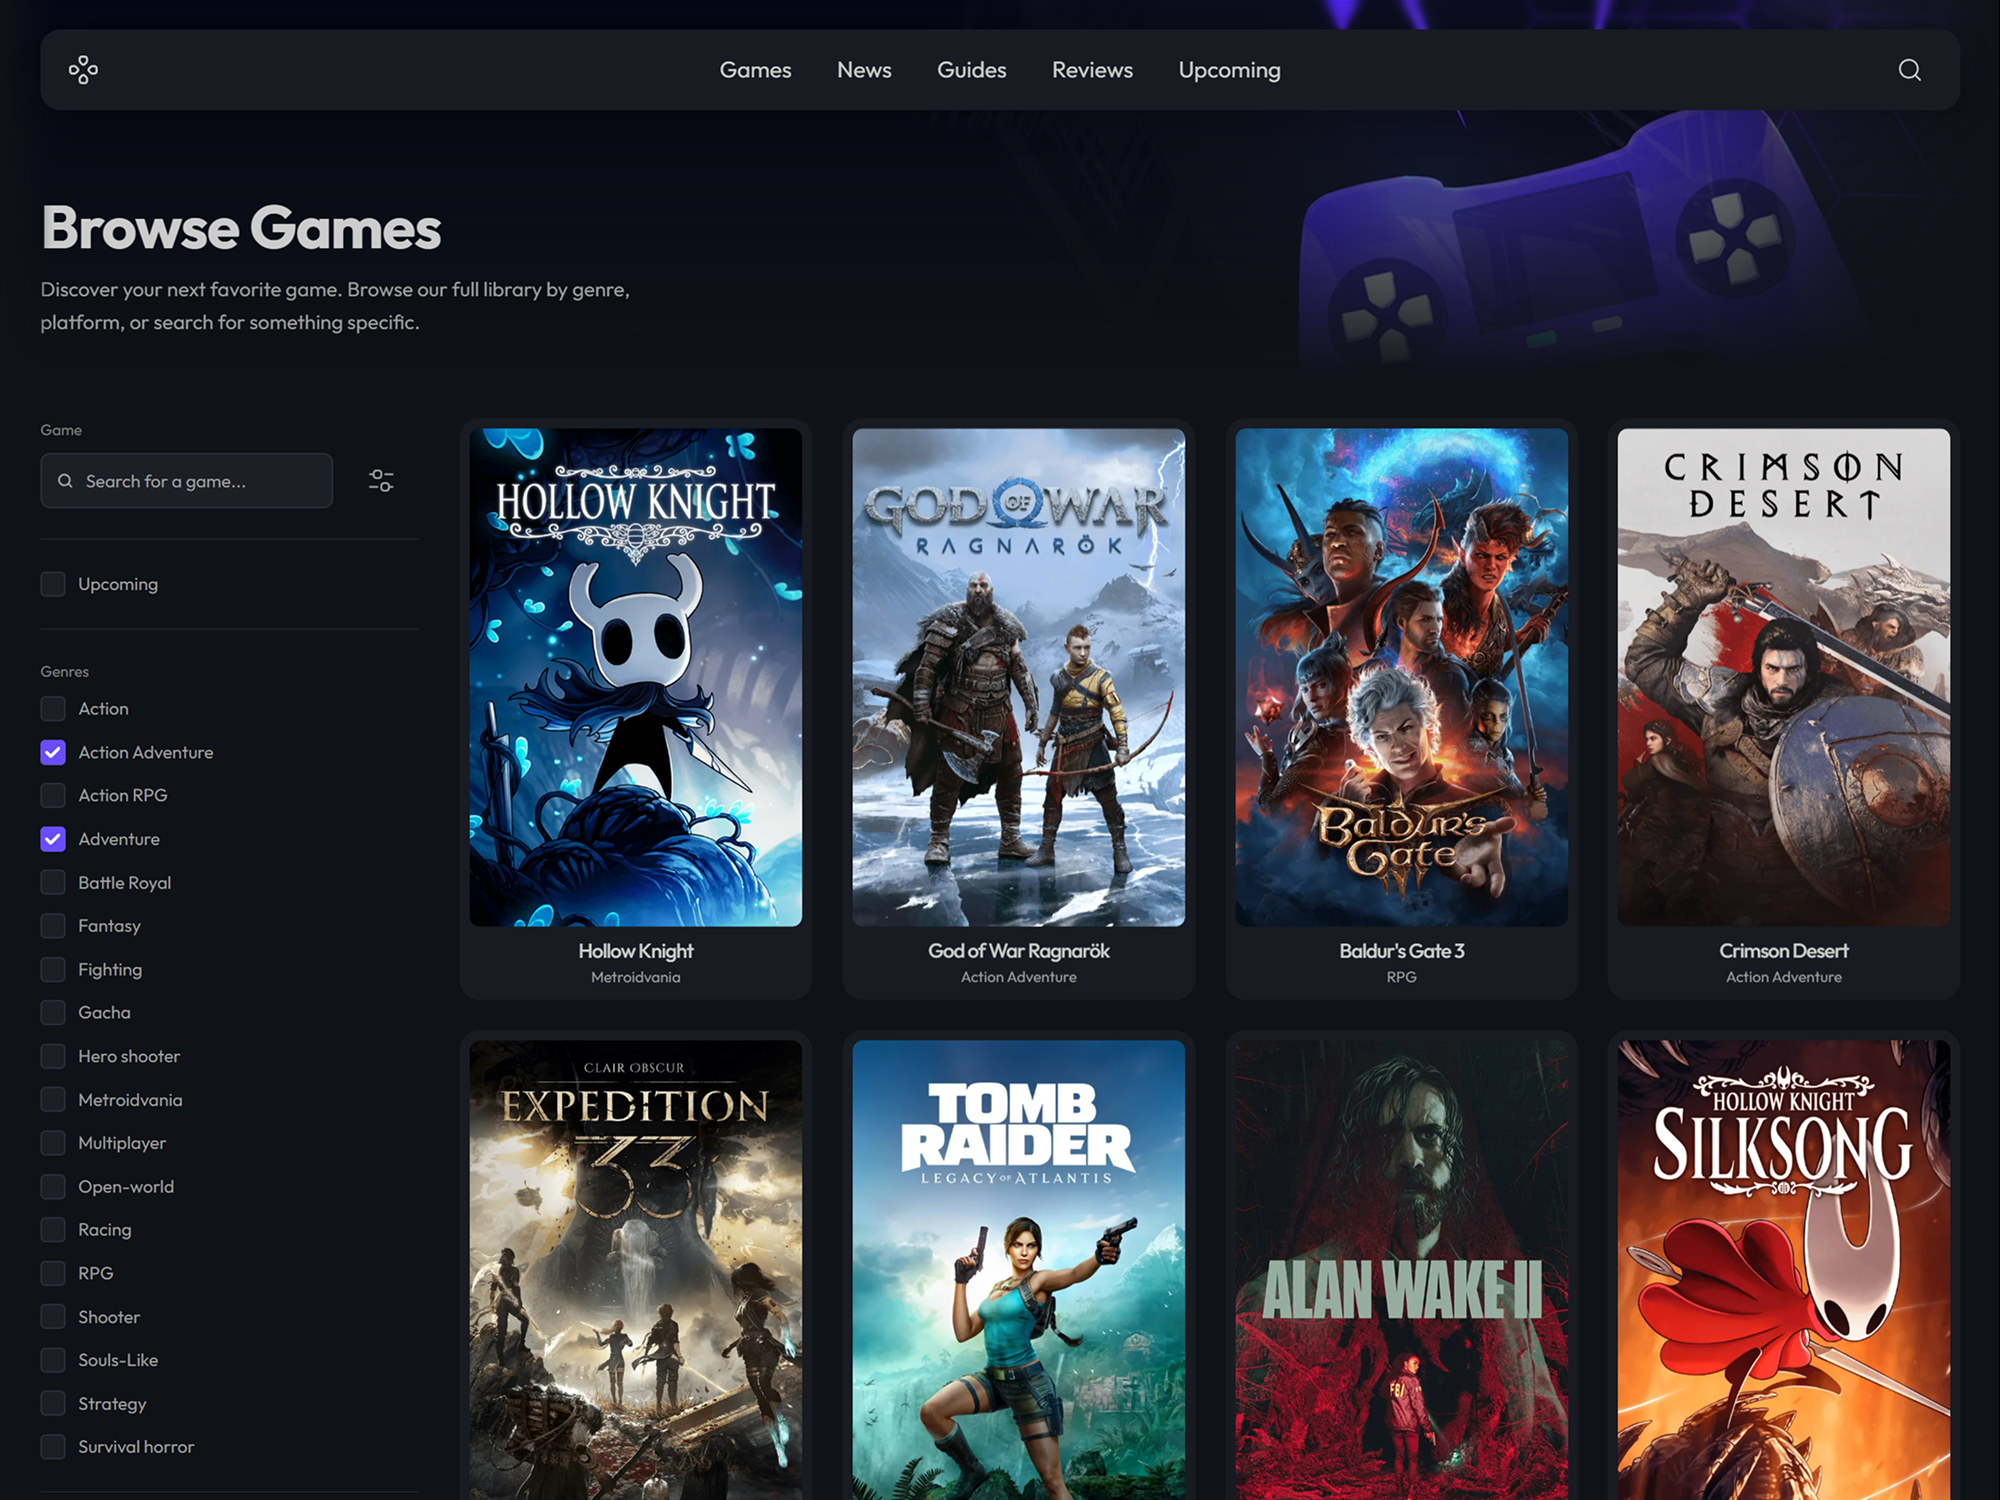Viewport: 2000px width, 1500px height.
Task: Click the Baldur's Gate 3 title
Action: (x=1401, y=951)
